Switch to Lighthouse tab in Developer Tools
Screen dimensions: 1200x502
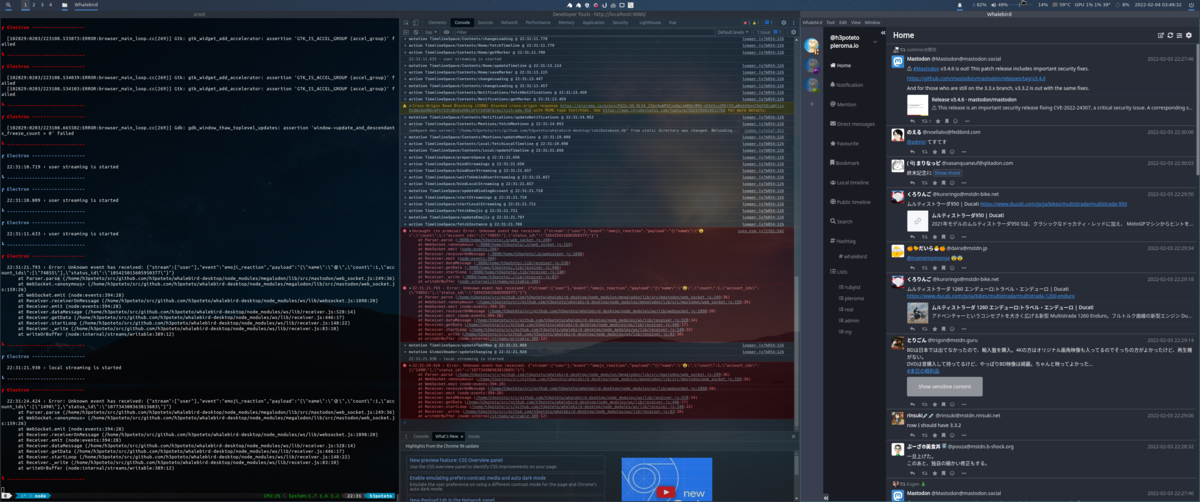[650, 22]
